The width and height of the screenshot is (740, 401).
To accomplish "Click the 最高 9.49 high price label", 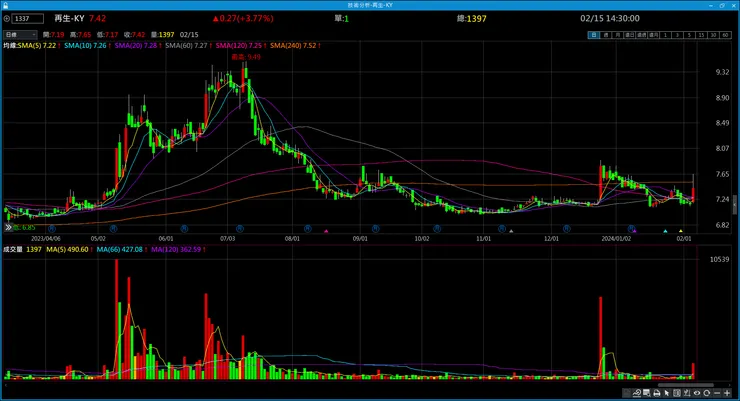I will click(x=246, y=57).
